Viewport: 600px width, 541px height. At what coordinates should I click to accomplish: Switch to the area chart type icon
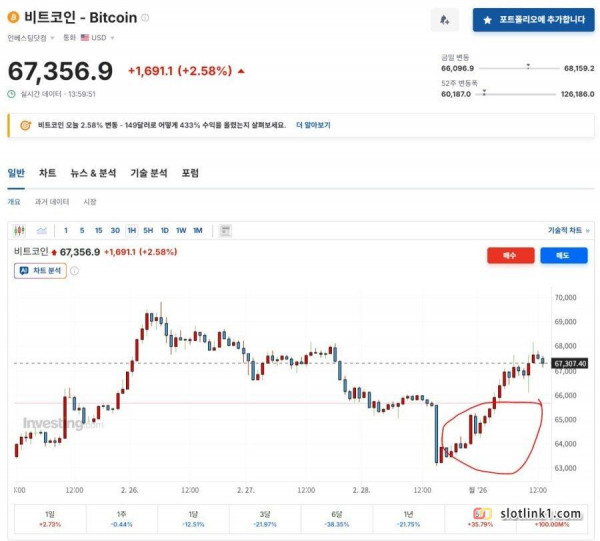[x=39, y=231]
